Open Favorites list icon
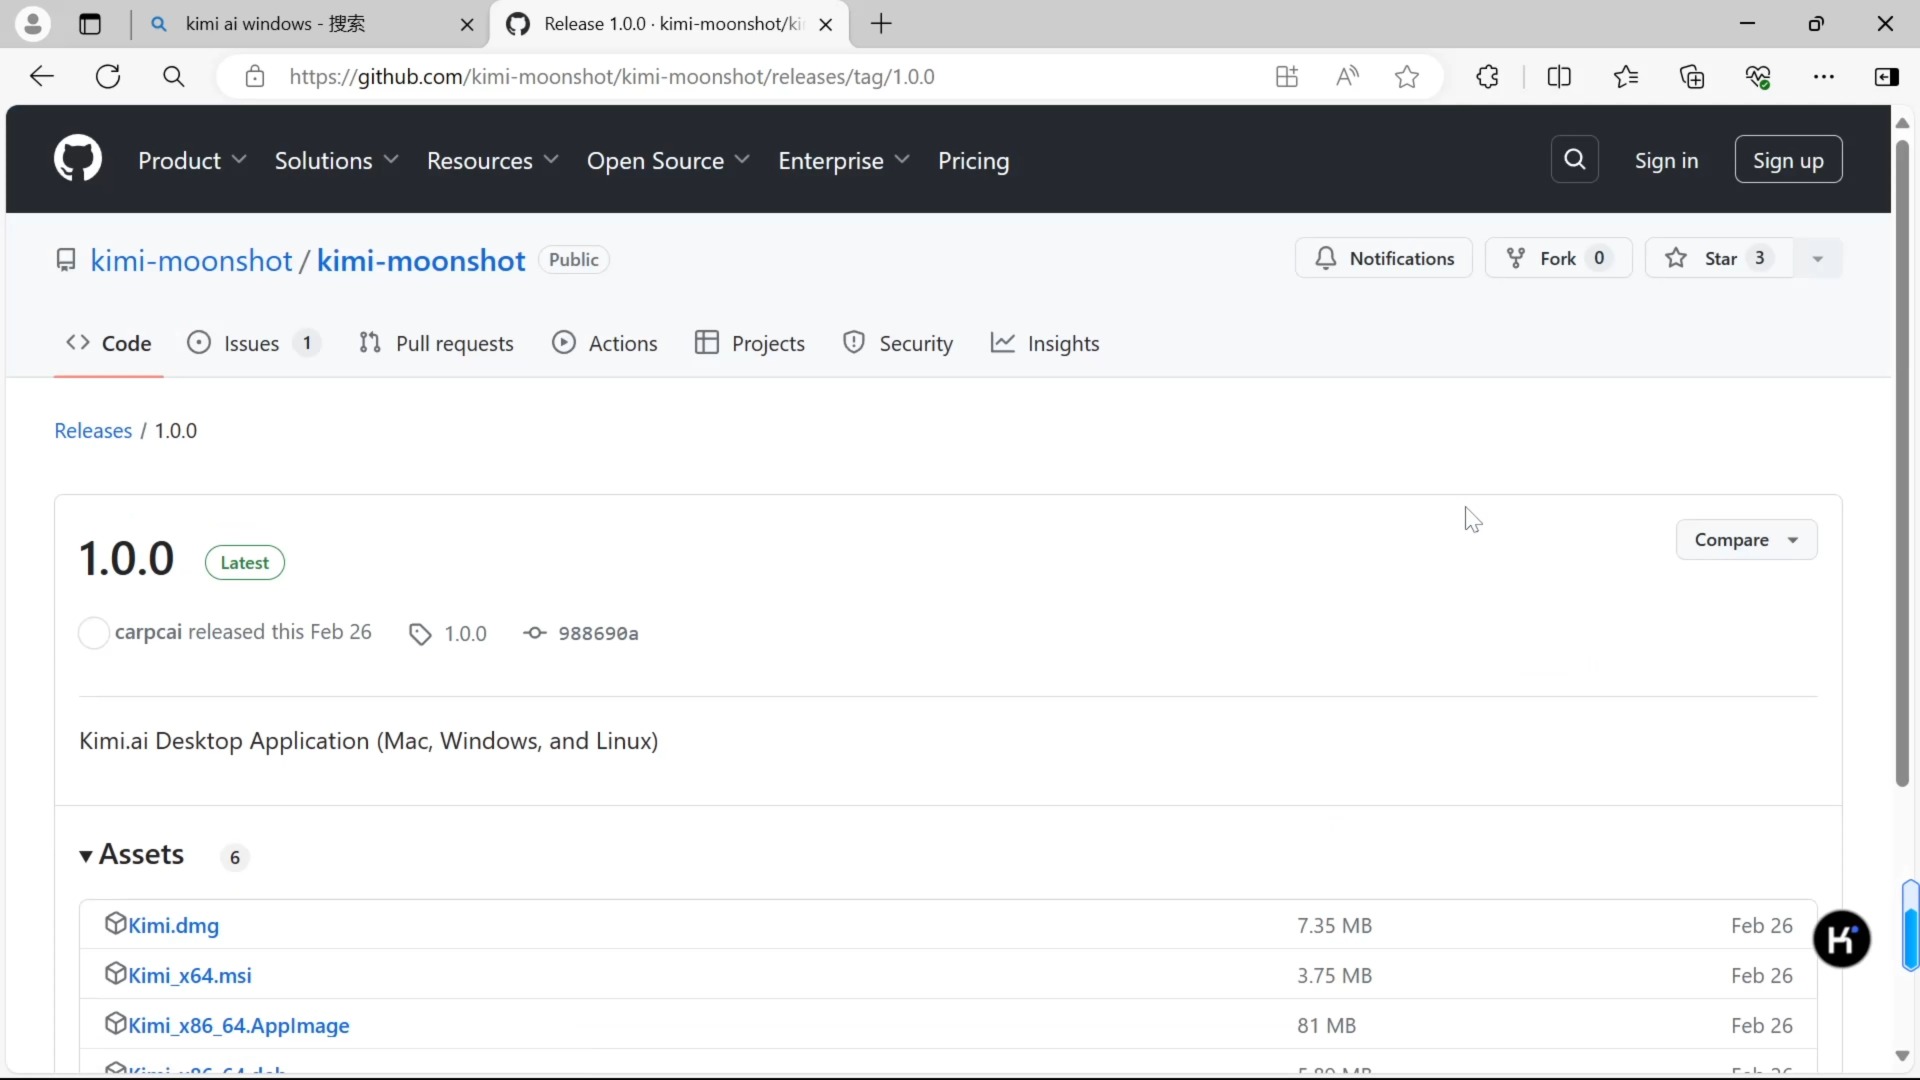1920x1080 pixels. (x=1626, y=76)
